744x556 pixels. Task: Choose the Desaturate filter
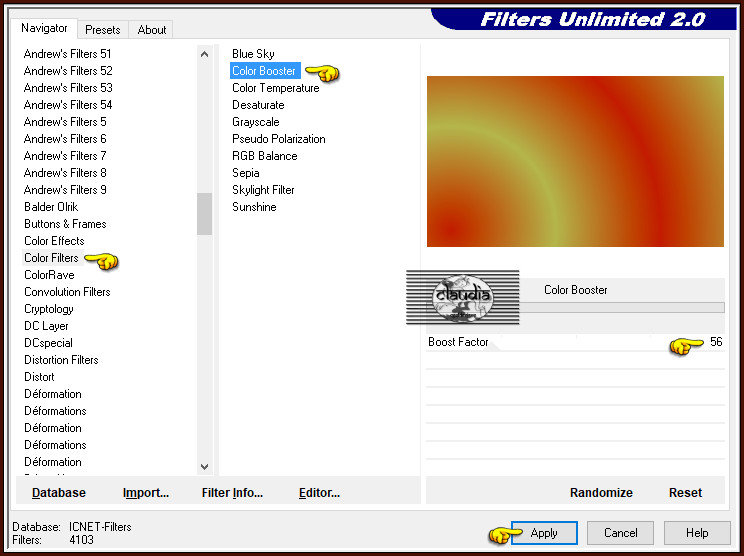point(258,105)
